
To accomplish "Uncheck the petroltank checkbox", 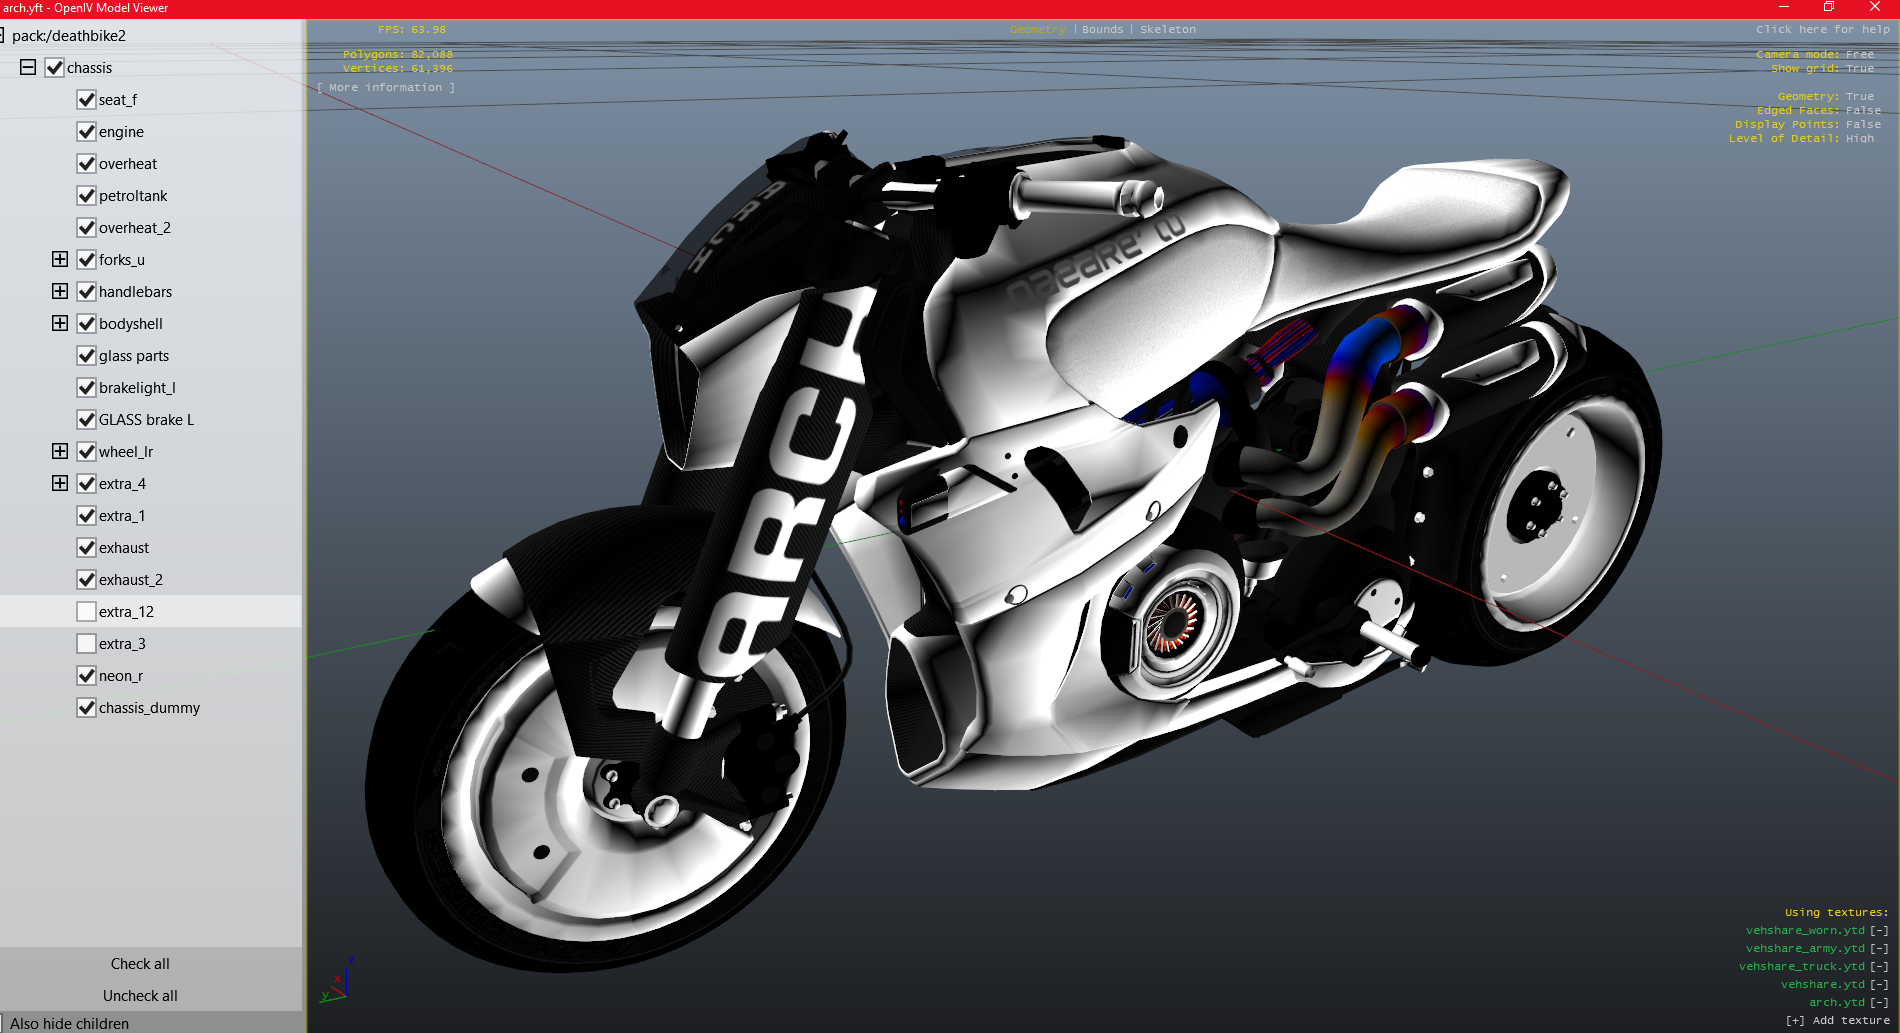I will (x=87, y=195).
